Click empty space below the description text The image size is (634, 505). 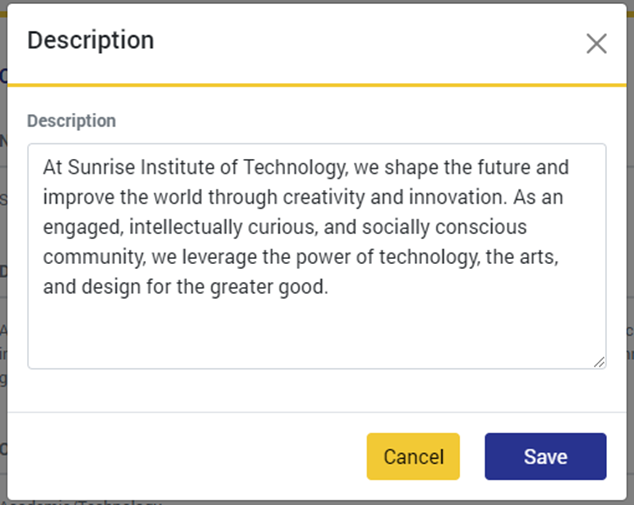point(316,332)
